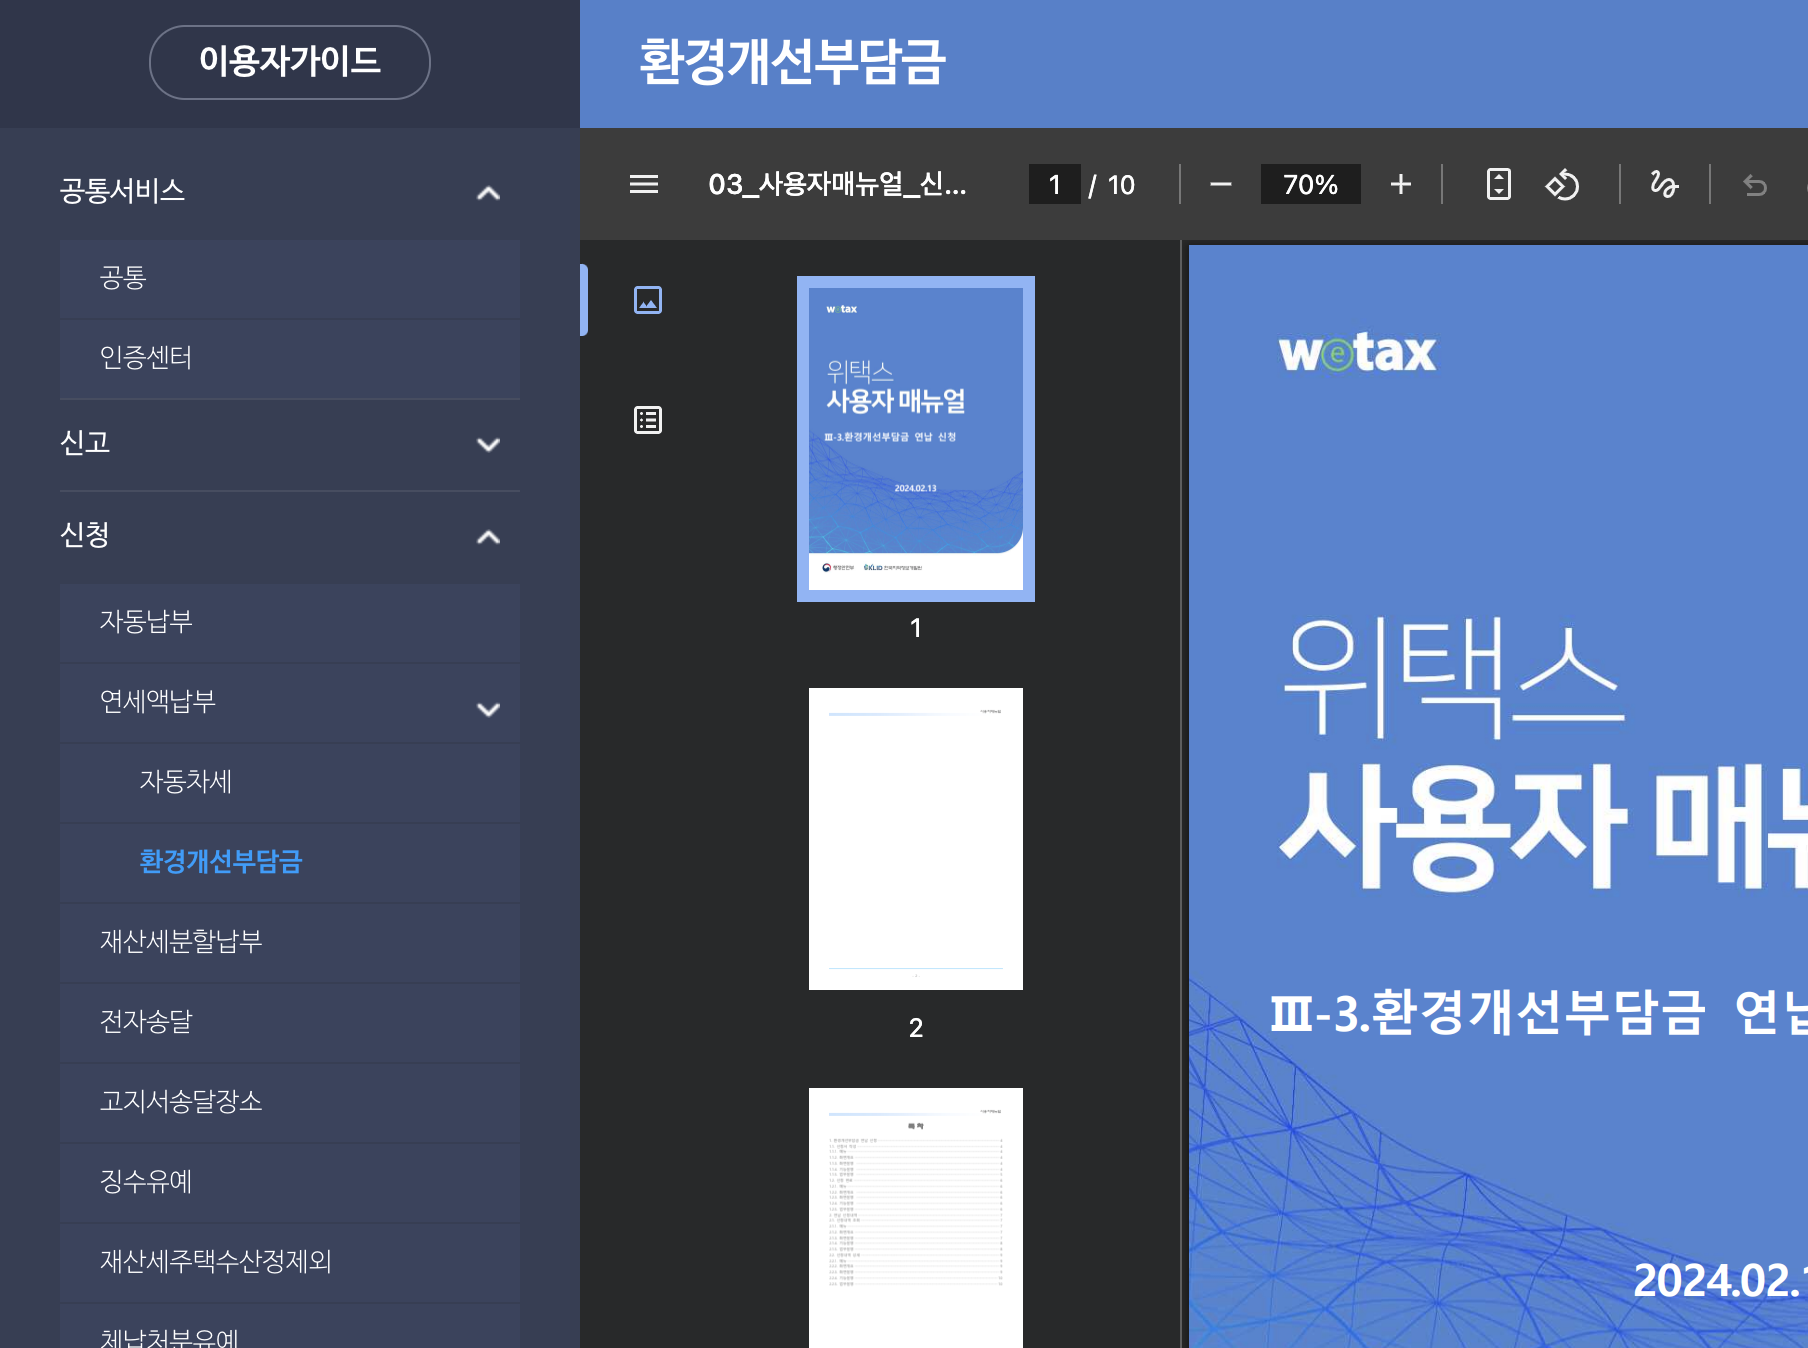Viewport: 1808px width, 1348px height.
Task: Click the 신고 section label
Action: coord(85,442)
